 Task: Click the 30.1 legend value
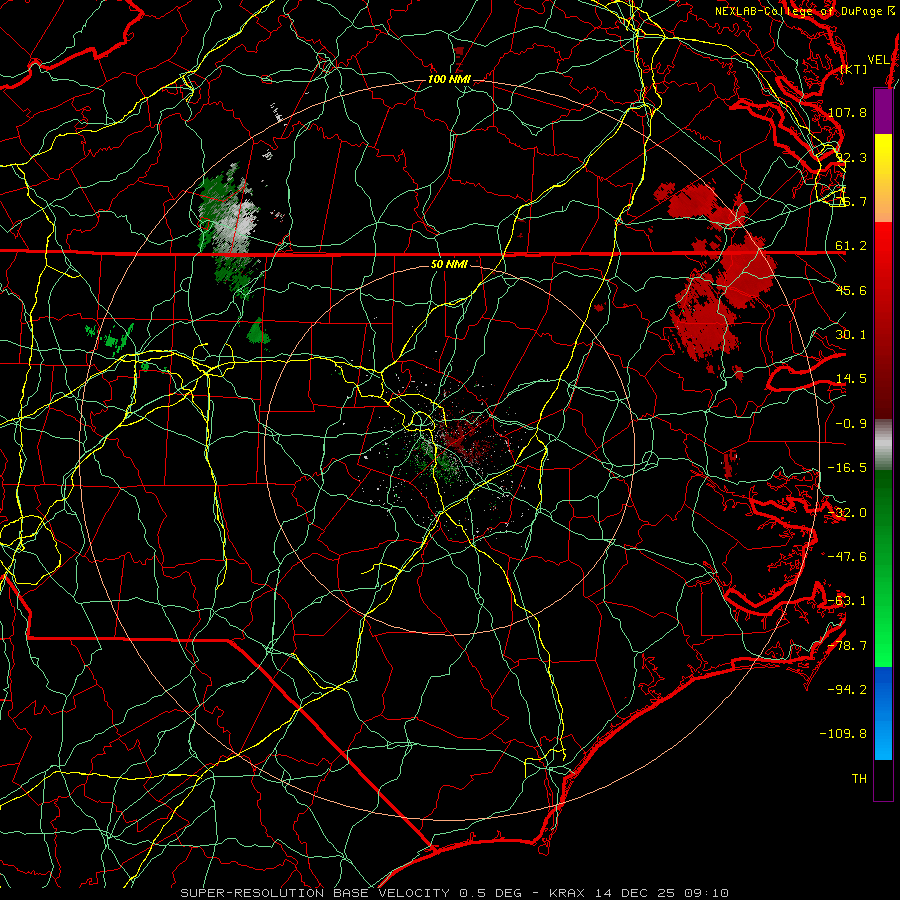pyautogui.click(x=851, y=335)
